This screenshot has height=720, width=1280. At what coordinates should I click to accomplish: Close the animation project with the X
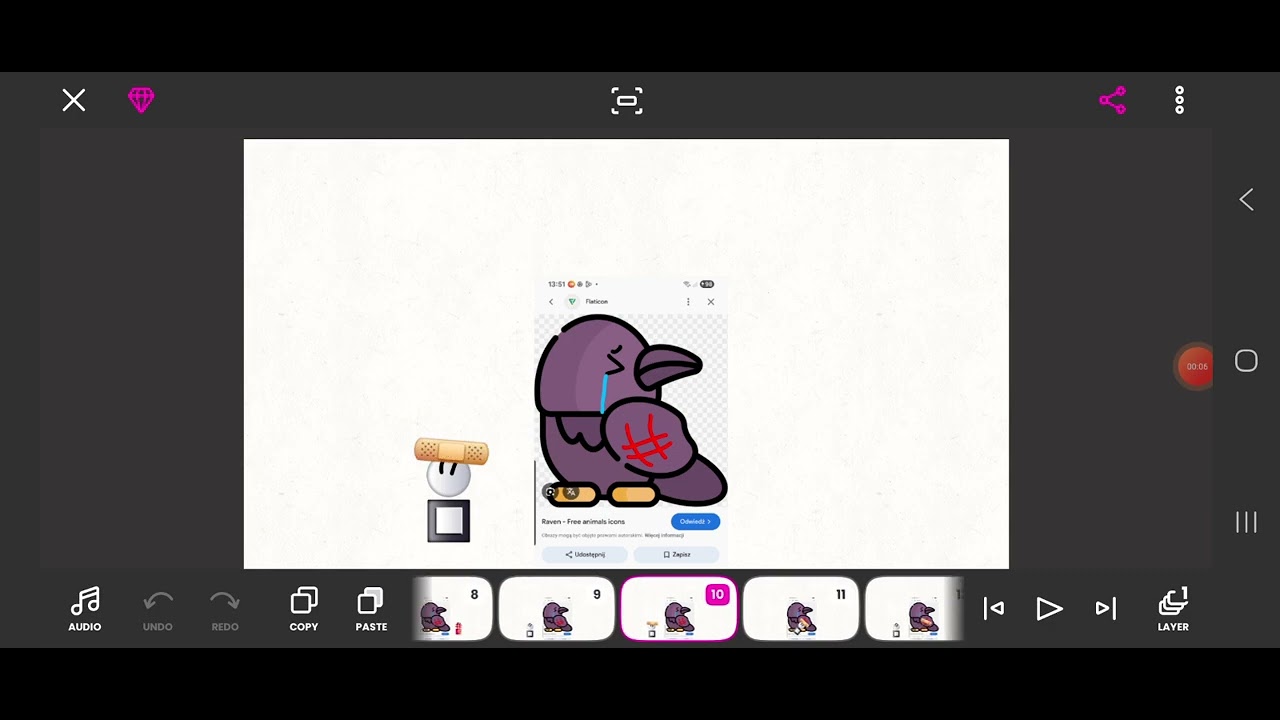(x=74, y=100)
